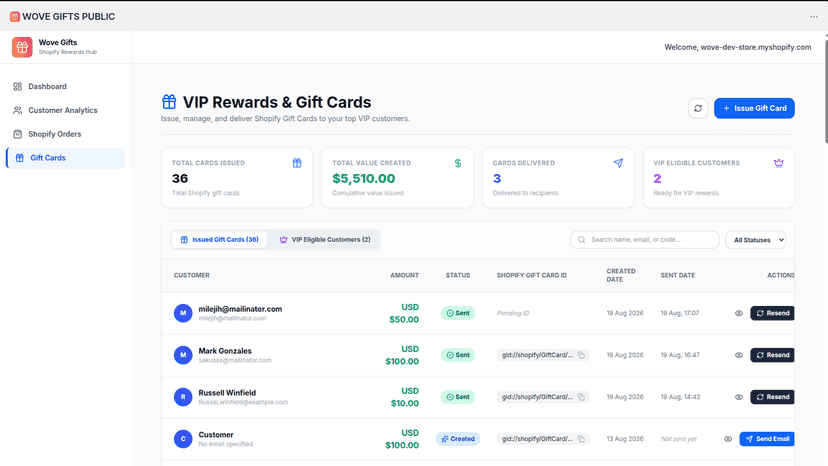Click Send Email for Customer row
This screenshot has height=466, width=828.
(767, 439)
